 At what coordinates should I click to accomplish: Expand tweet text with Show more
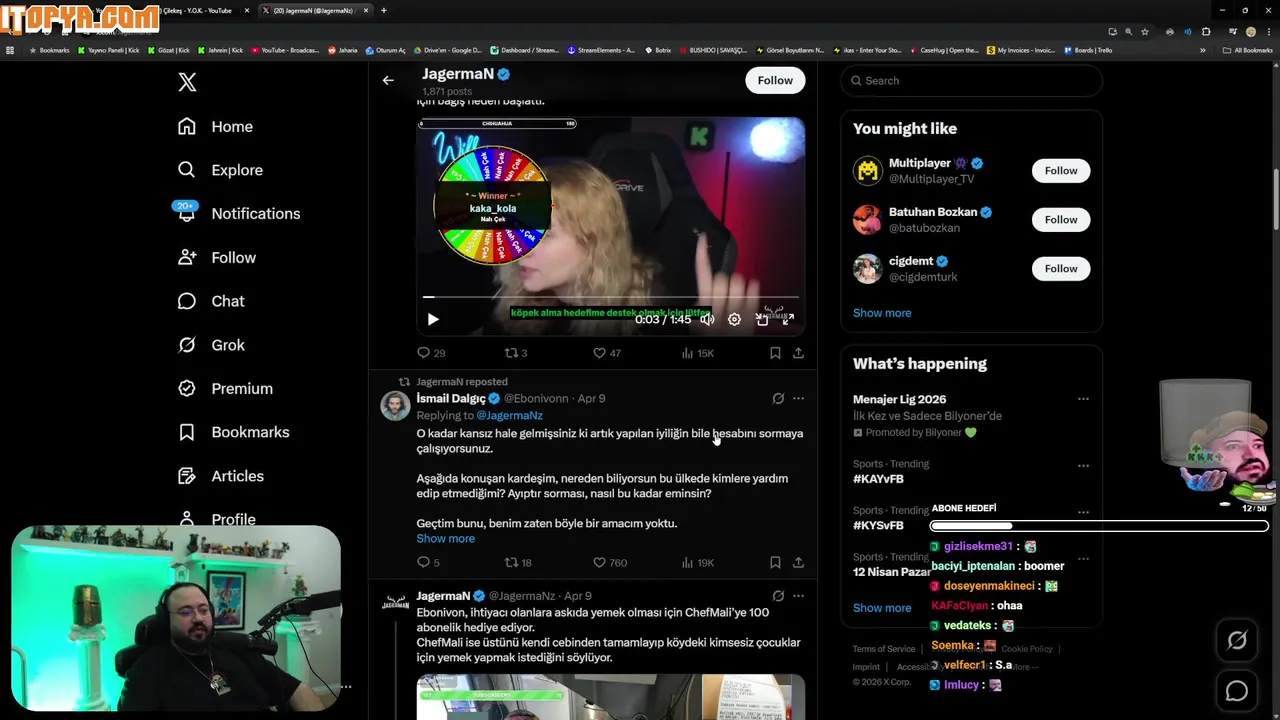446,538
